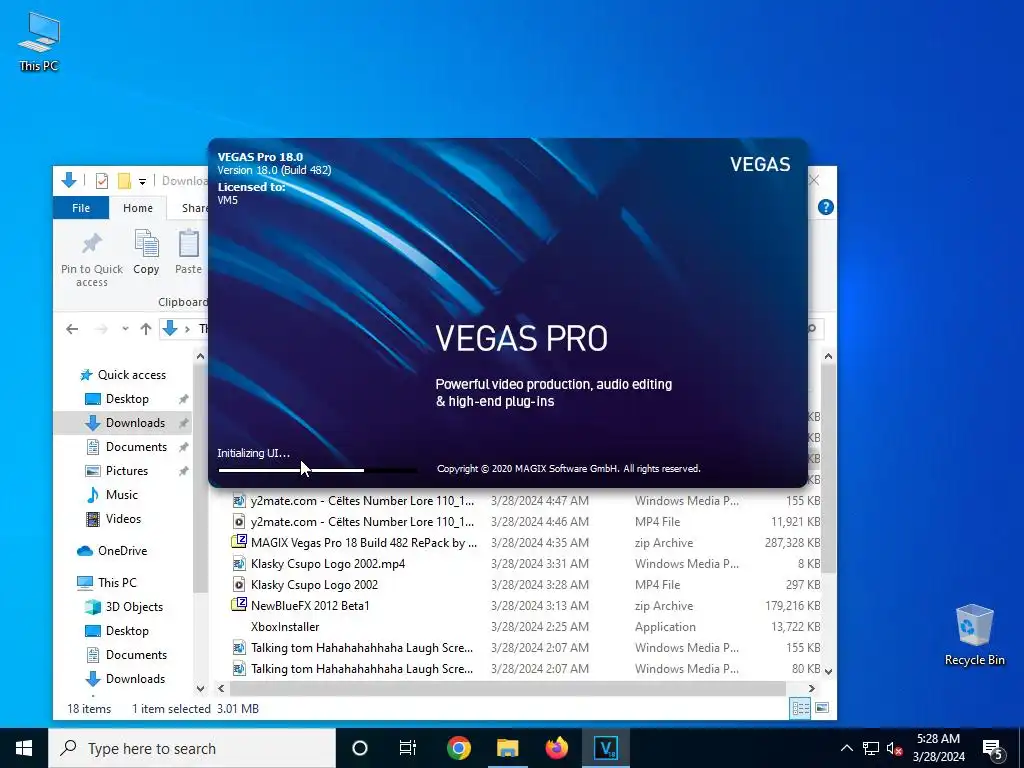Screen dimensions: 1024x768
Task: Open recent locations dropdown arrow
Action: [125, 329]
